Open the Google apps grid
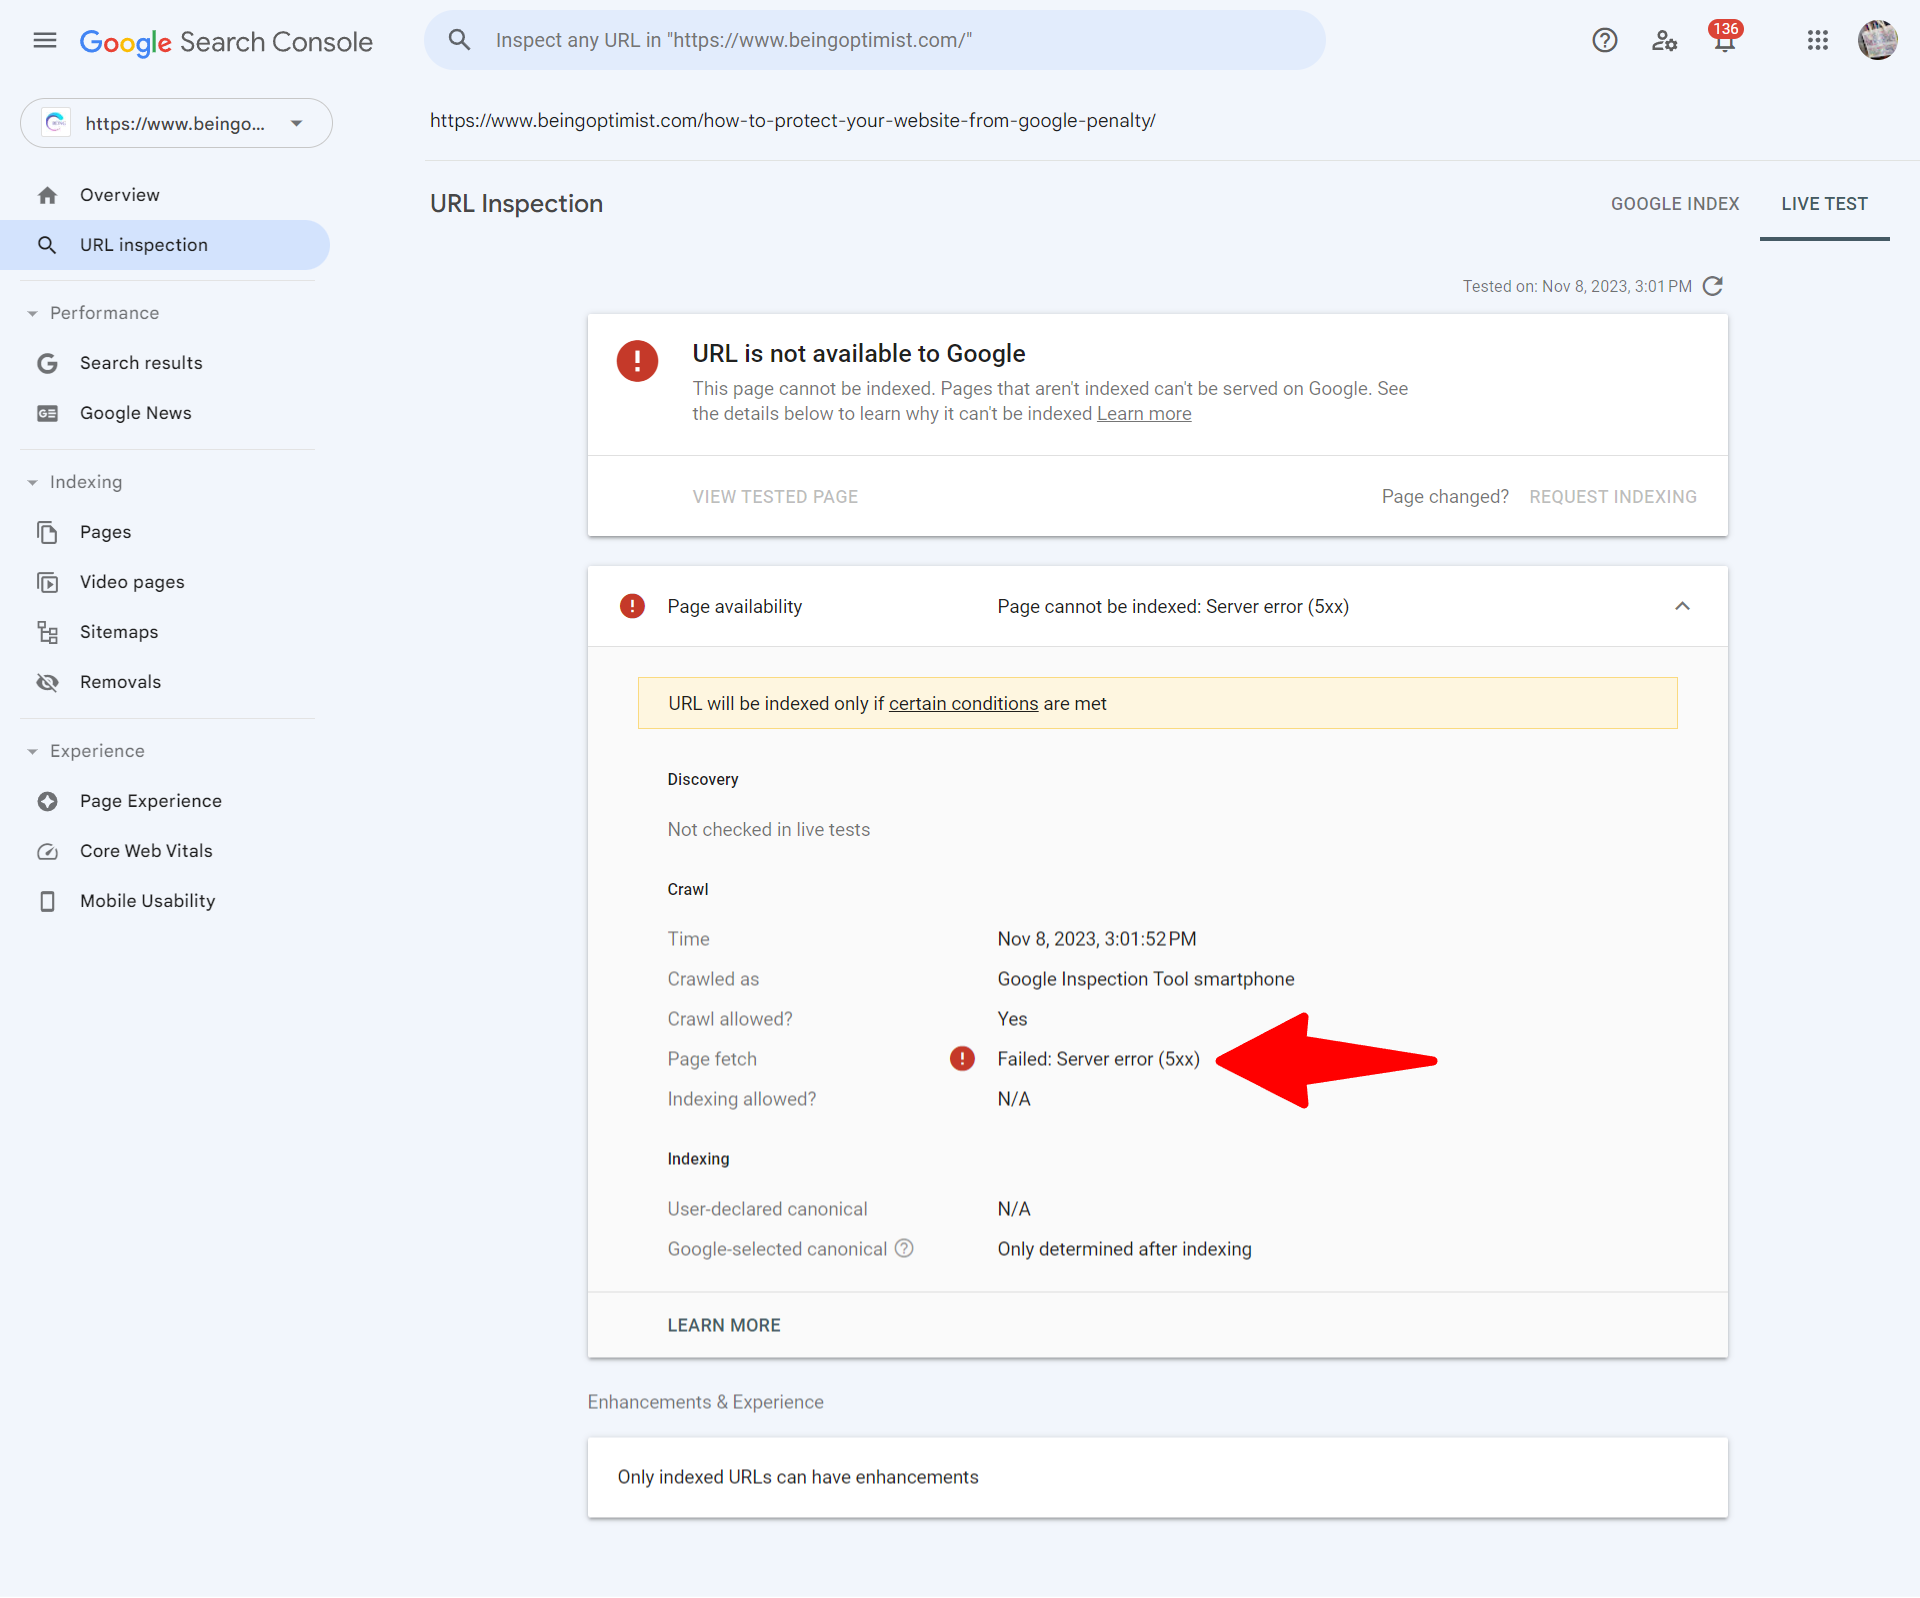1920x1598 pixels. 1818,40
